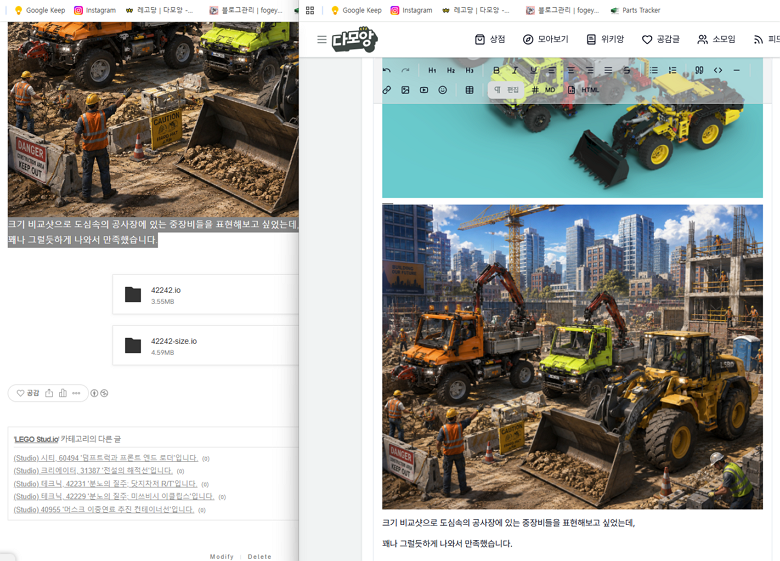
Task: Open post about 시티 60494
Action: coord(105,458)
